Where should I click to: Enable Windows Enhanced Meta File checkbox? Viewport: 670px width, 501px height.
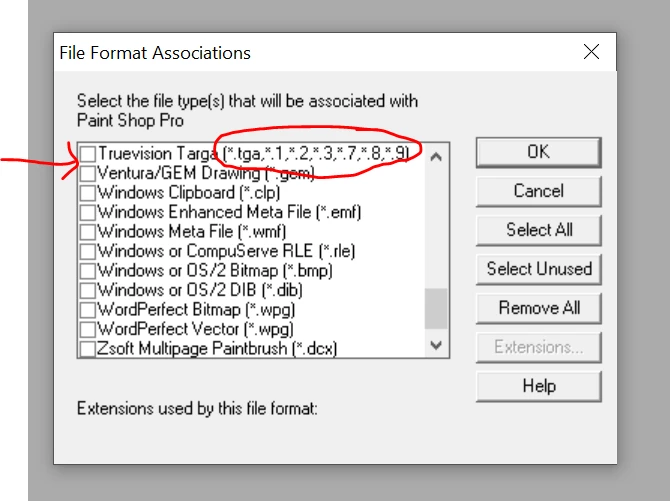coord(88,212)
